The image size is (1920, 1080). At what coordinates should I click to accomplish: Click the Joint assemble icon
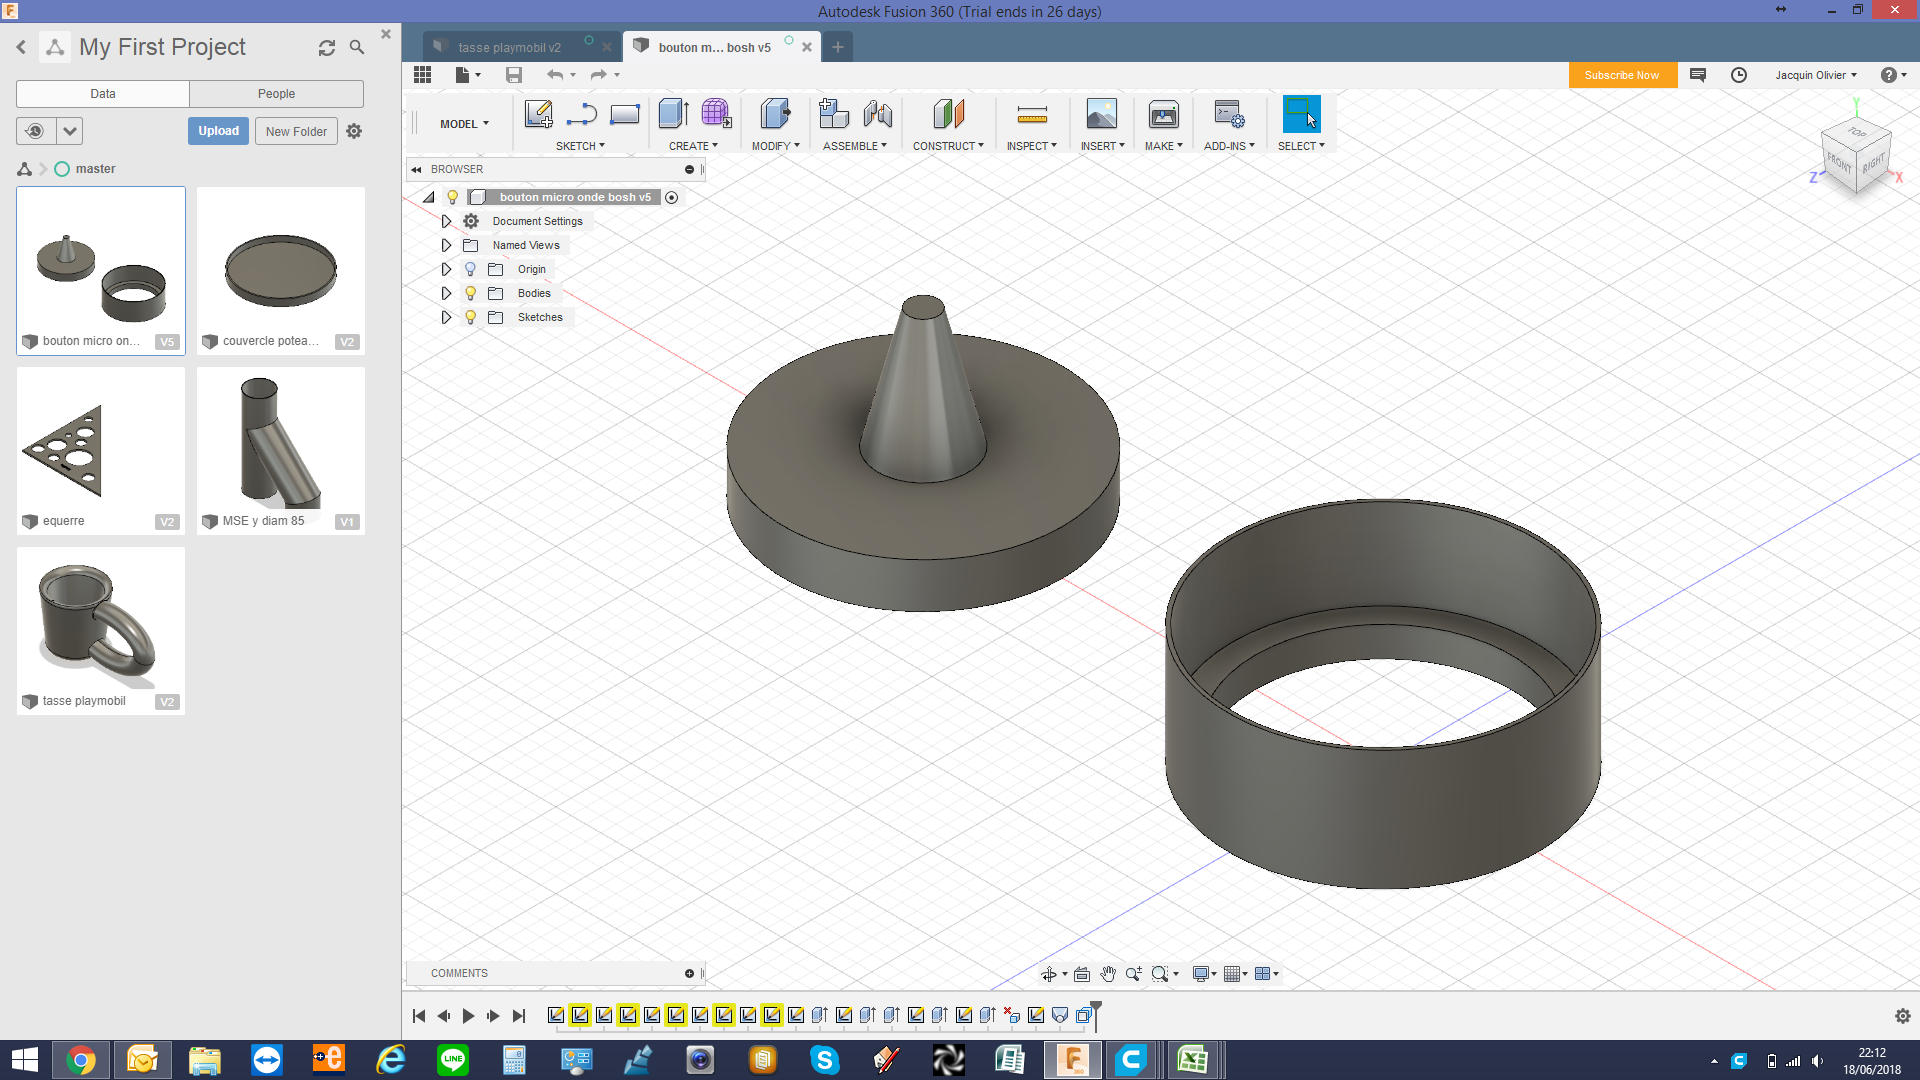877,114
